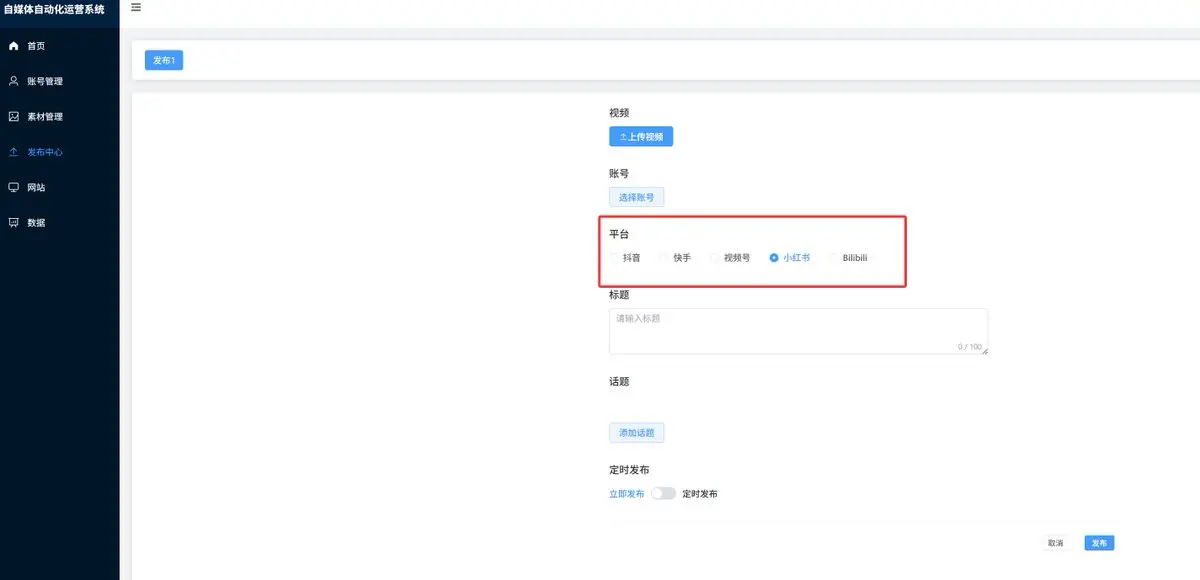Toggle the 定时发布 schedule switch
This screenshot has height=580, width=1200.
click(x=663, y=494)
